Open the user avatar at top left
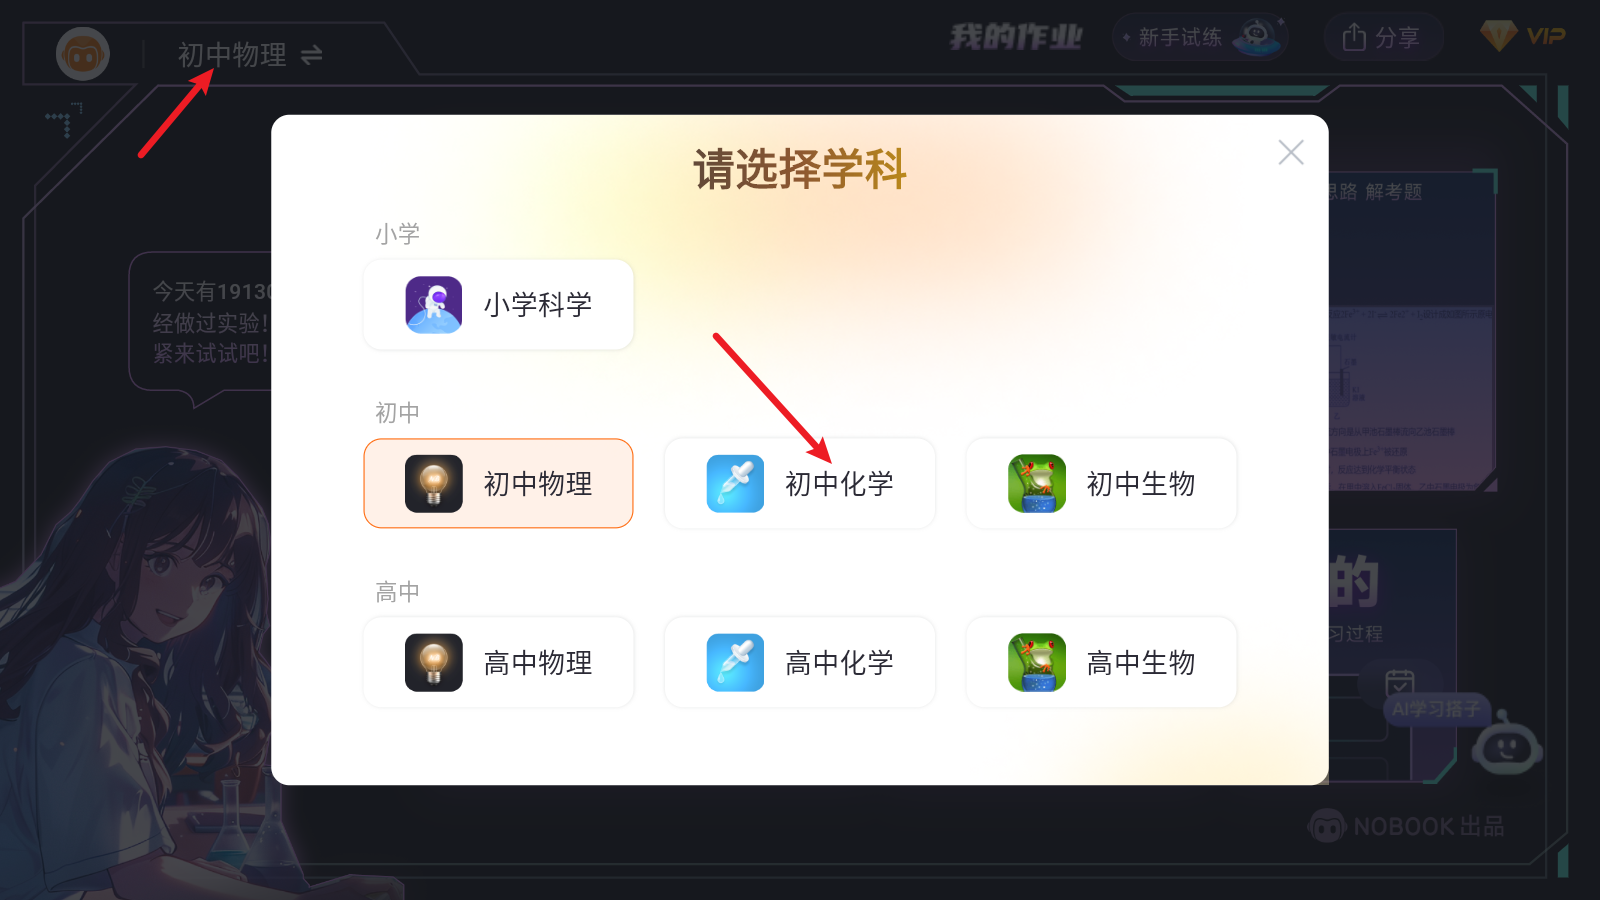Viewport: 1600px width, 900px height. tap(83, 54)
